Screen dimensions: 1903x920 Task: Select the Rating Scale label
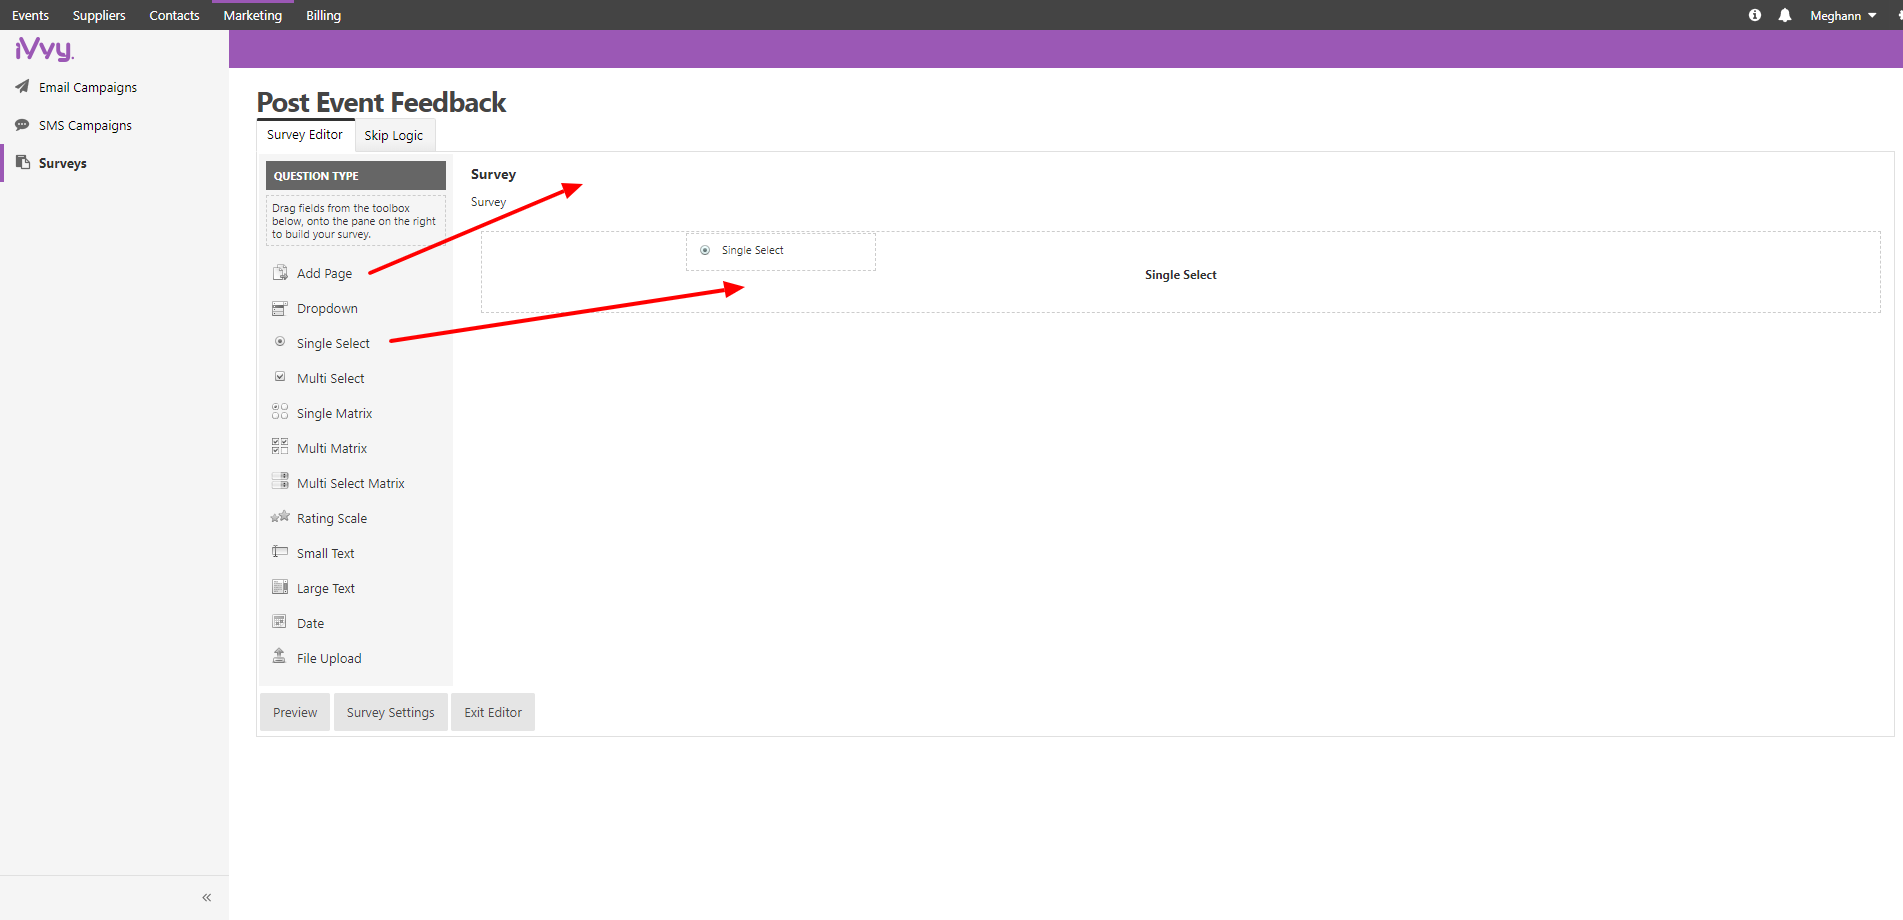click(x=332, y=518)
